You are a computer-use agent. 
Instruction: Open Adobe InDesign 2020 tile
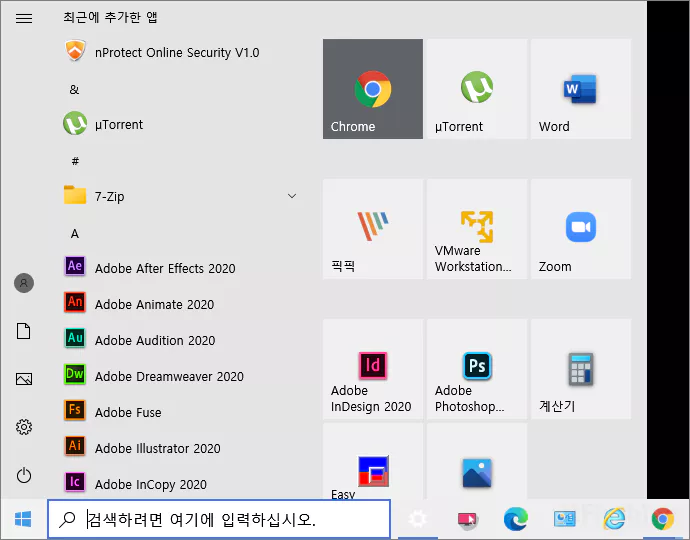373,369
